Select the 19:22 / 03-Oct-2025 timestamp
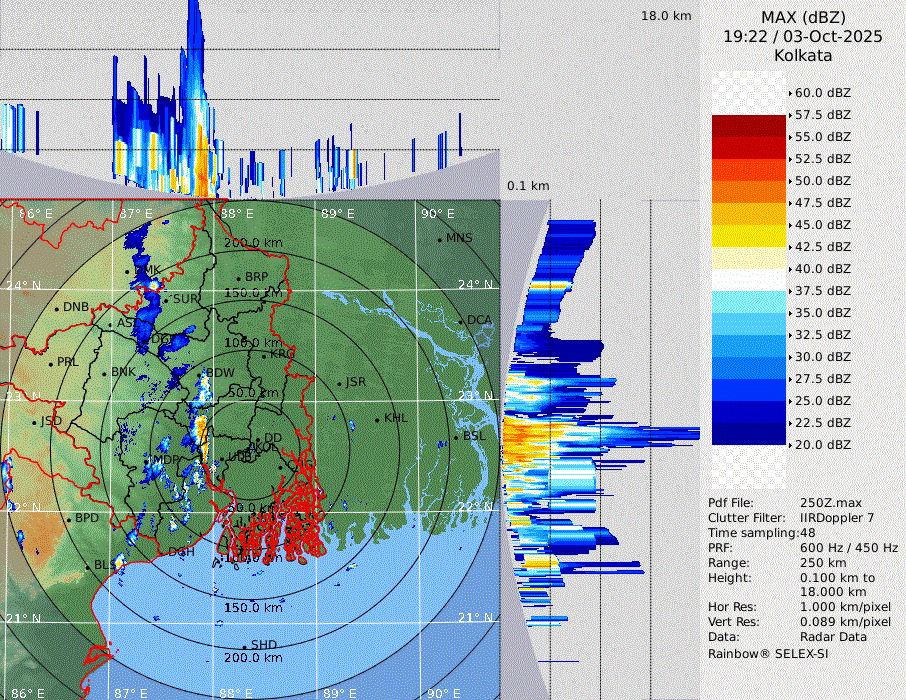Viewport: 906px width, 700px height. pyautogui.click(x=802, y=36)
